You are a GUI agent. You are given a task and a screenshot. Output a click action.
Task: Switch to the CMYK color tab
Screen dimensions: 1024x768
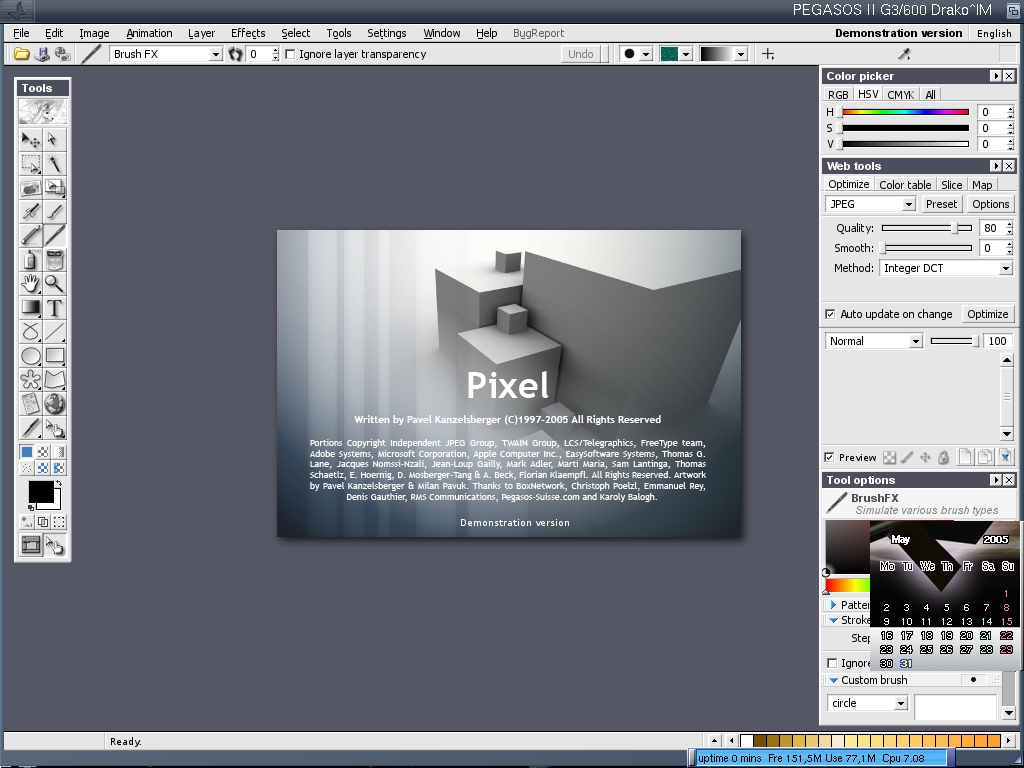[x=901, y=95]
